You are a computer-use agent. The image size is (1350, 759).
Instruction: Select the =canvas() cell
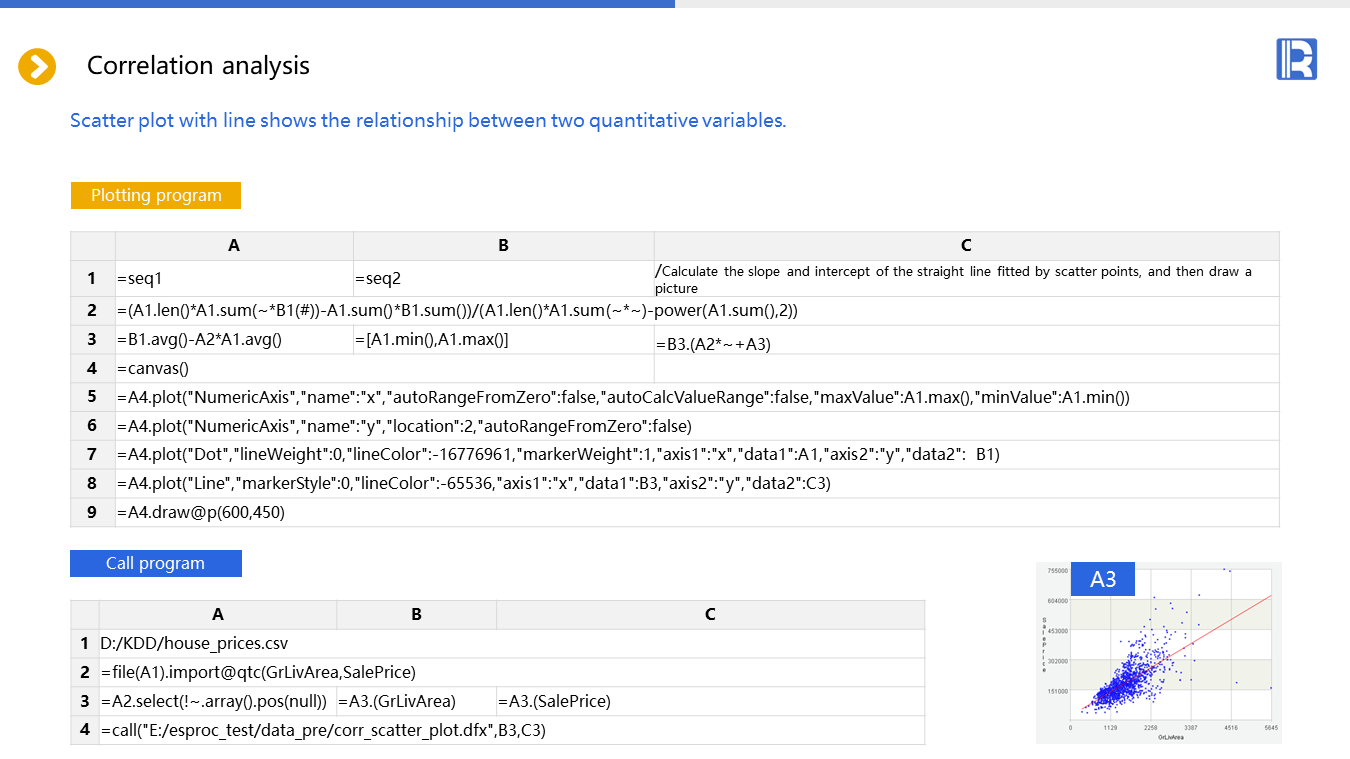(234, 368)
